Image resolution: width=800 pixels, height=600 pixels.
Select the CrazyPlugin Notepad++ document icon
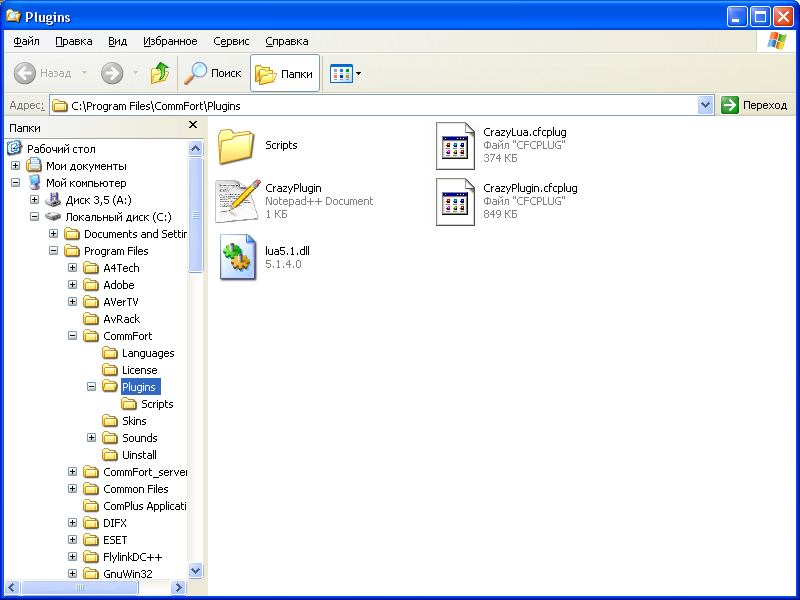point(238,201)
